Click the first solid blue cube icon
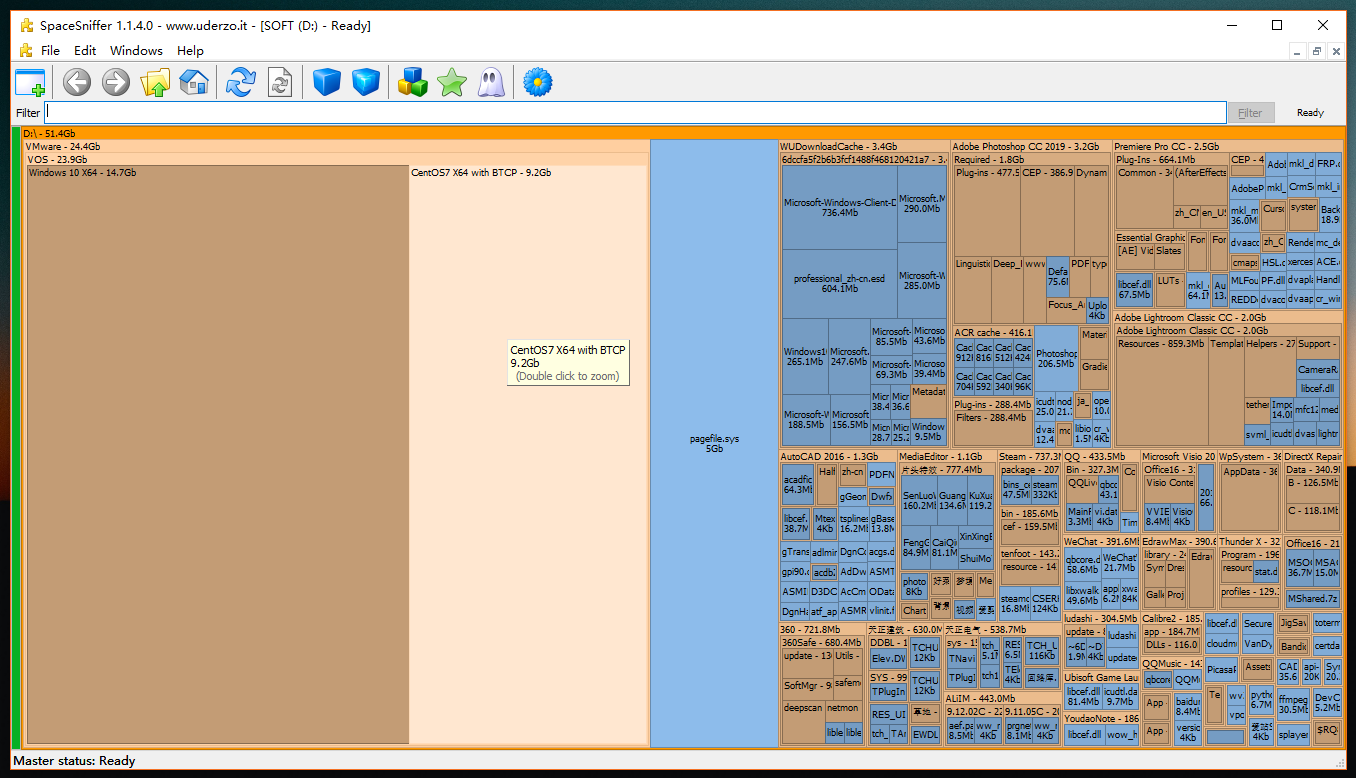 point(327,82)
